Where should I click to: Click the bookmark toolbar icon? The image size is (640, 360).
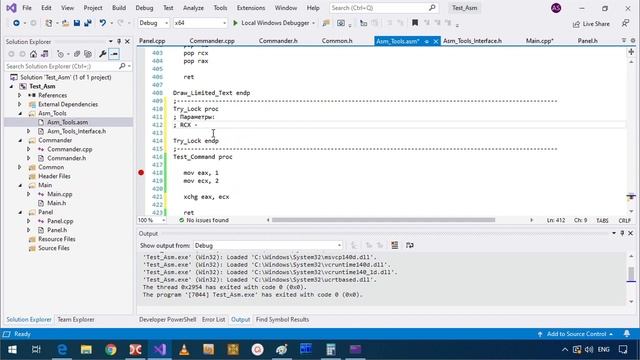coord(415,23)
